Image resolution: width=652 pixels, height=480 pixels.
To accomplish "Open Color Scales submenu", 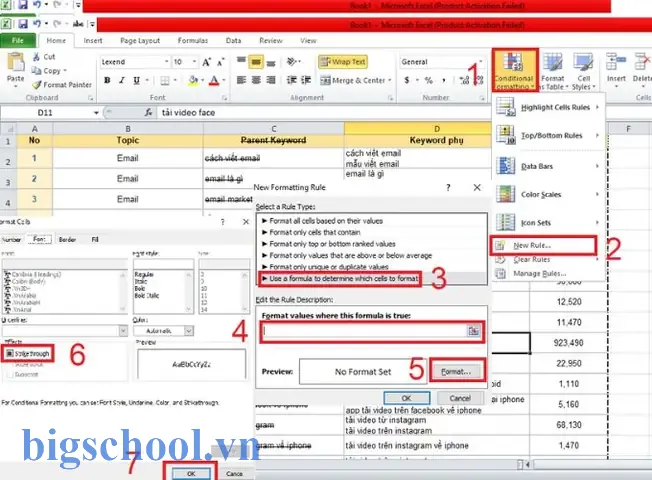I will 548,194.
